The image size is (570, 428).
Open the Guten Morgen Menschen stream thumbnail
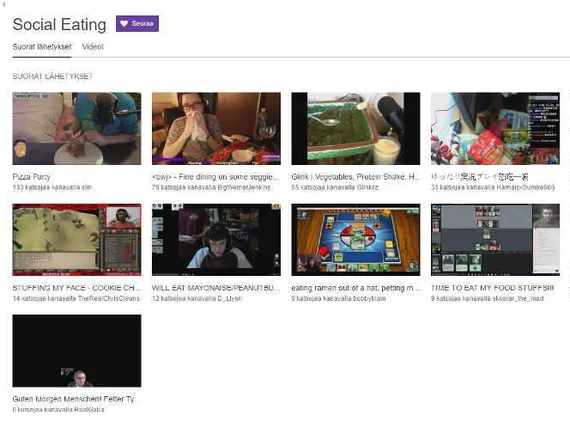pos(77,351)
